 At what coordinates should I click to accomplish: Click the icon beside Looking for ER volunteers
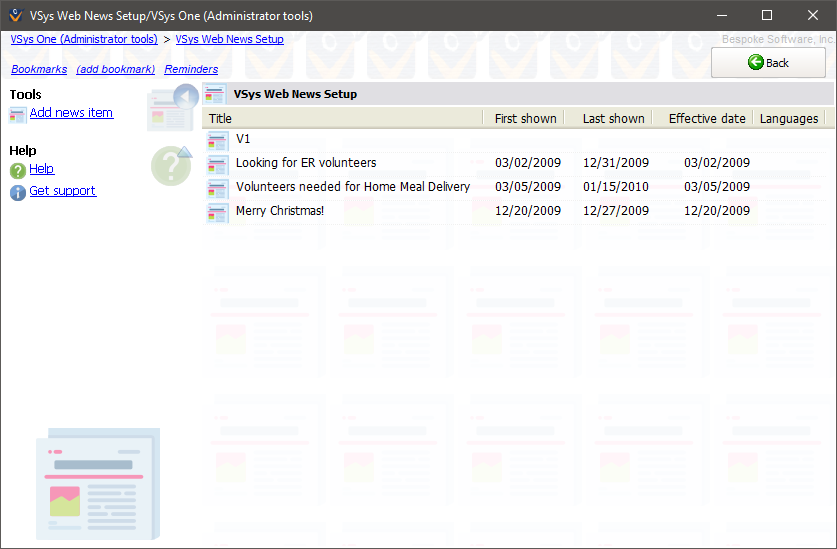pos(218,163)
